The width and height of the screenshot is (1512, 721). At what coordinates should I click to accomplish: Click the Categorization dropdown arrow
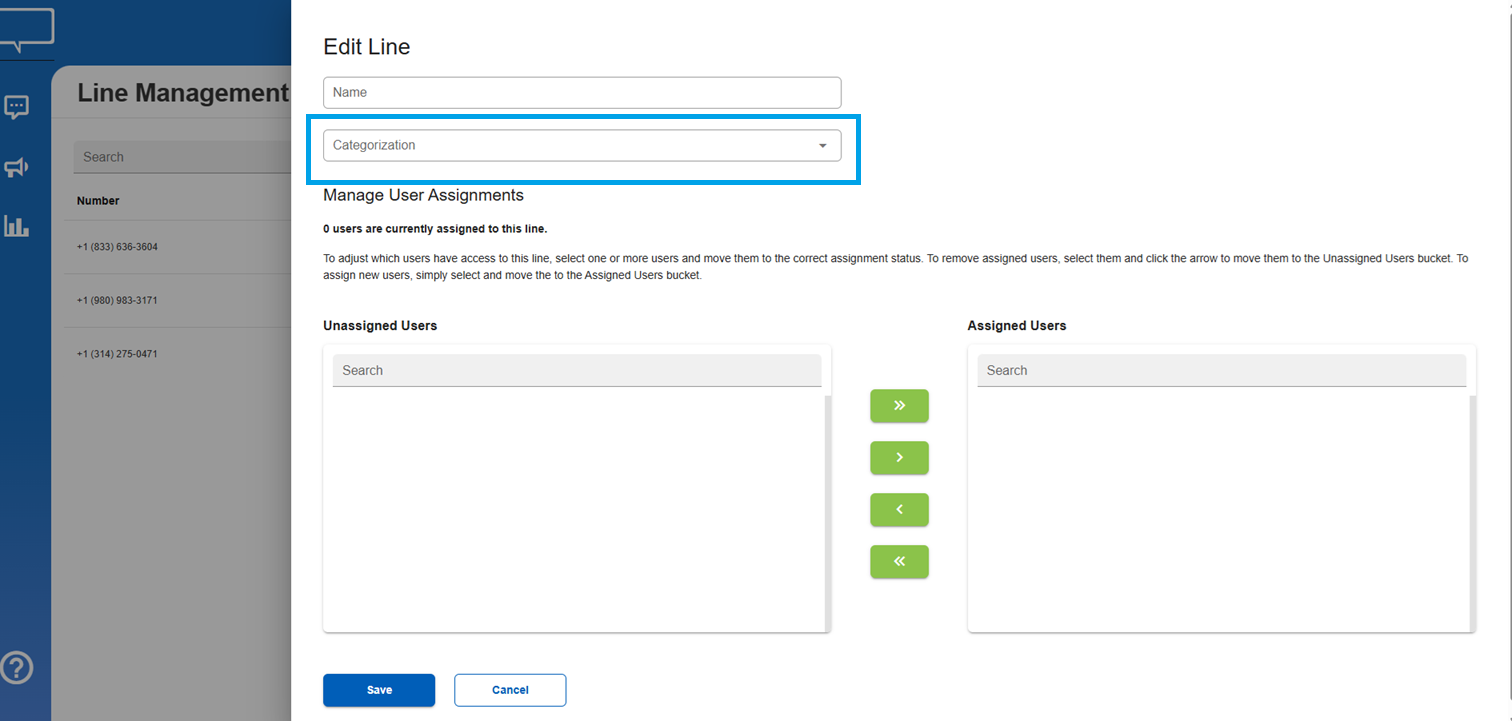click(x=822, y=146)
